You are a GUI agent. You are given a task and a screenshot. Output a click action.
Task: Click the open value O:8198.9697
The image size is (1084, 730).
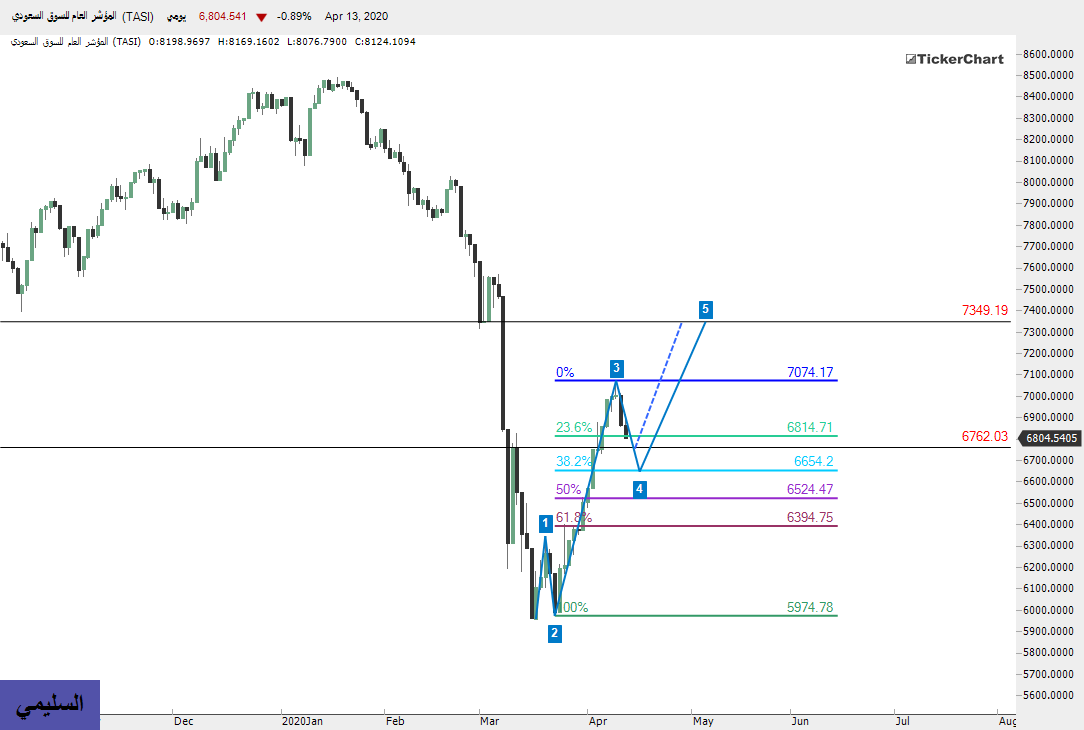click(x=179, y=41)
